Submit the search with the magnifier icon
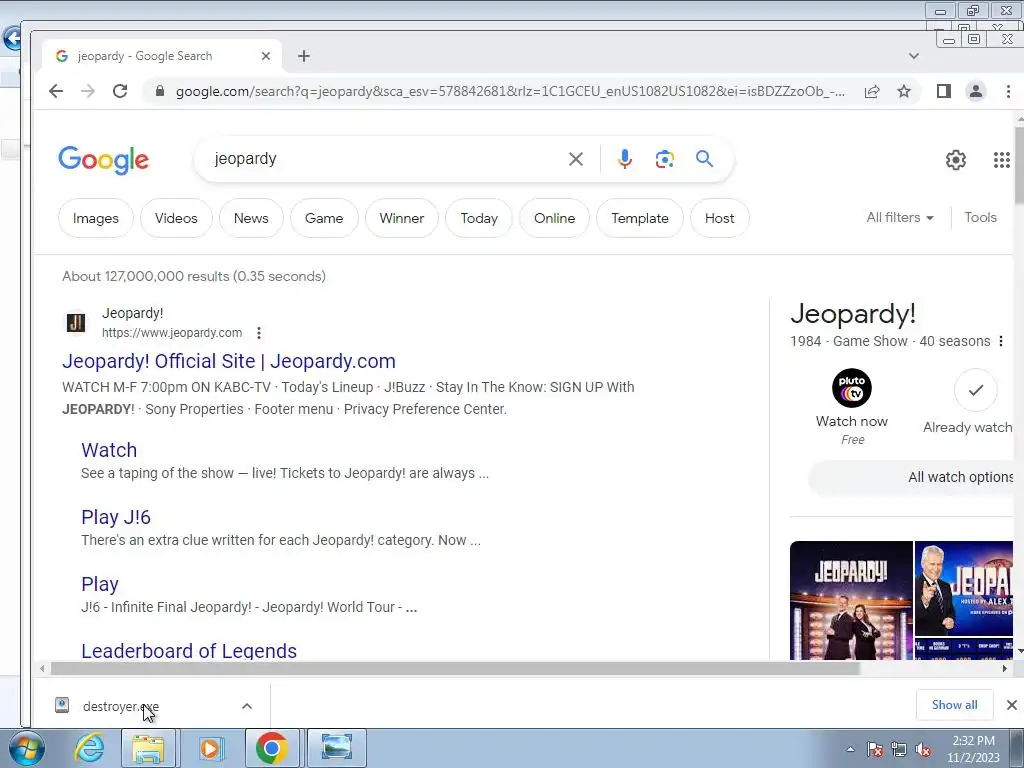The image size is (1024, 768). tap(704, 159)
